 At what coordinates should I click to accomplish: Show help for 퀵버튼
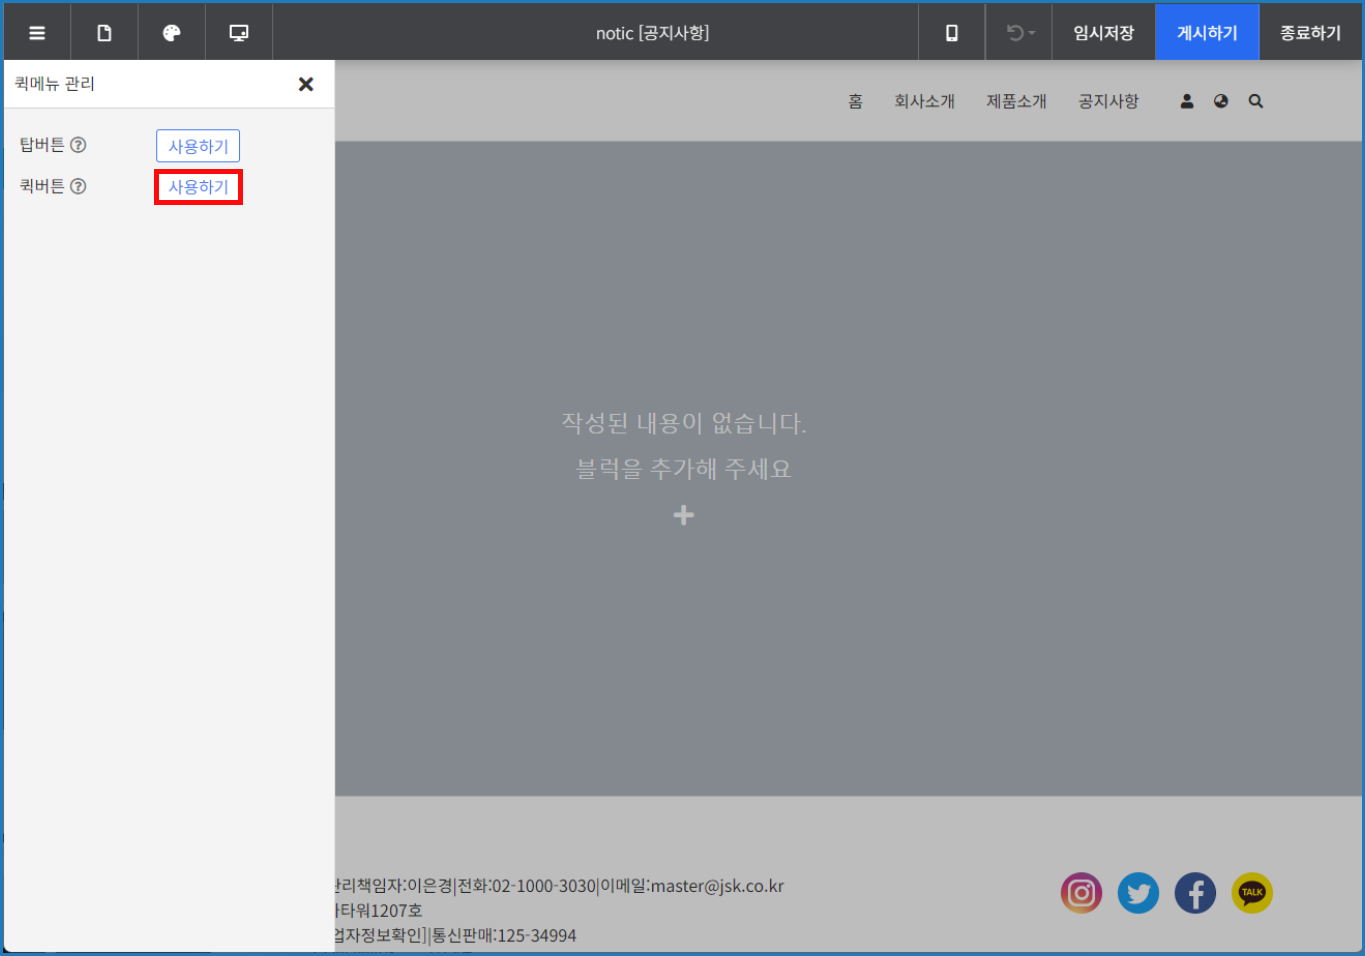point(78,186)
